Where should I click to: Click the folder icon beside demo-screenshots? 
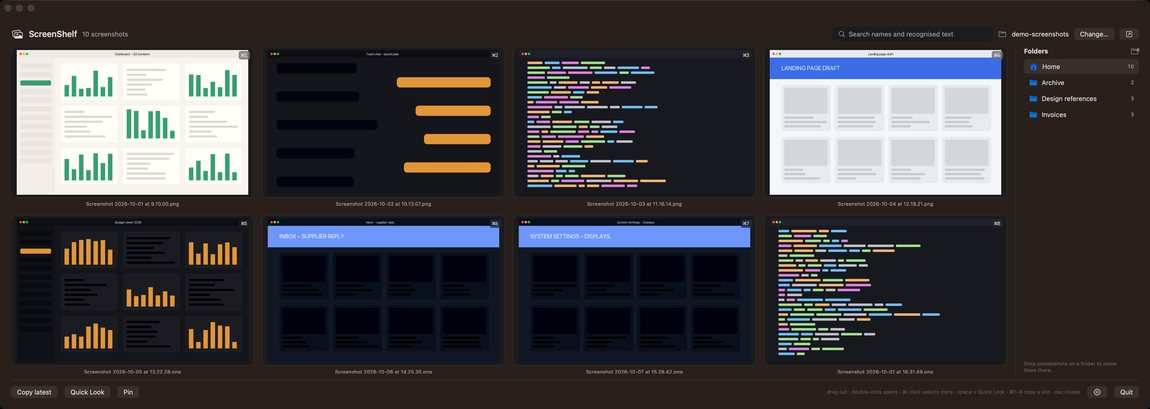click(1003, 34)
